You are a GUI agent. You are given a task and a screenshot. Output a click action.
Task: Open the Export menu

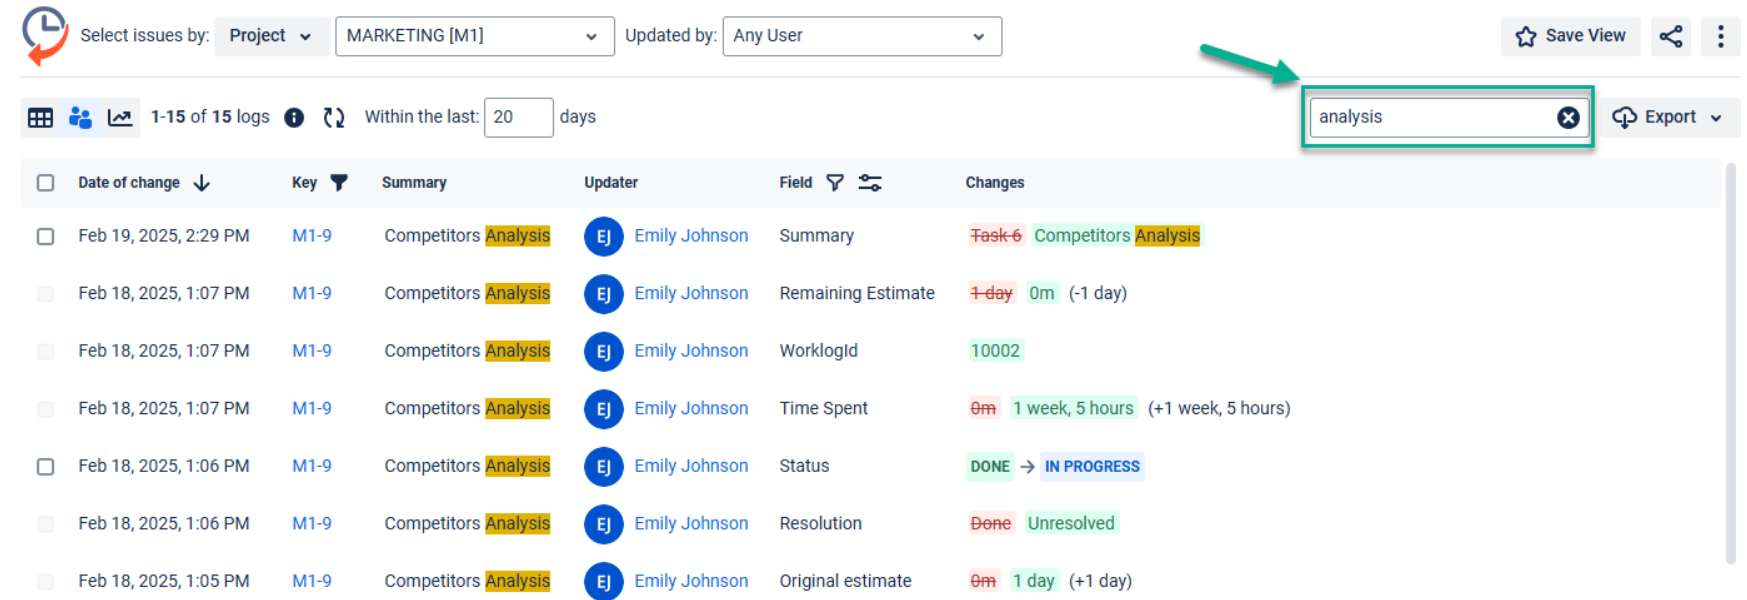[1669, 118]
